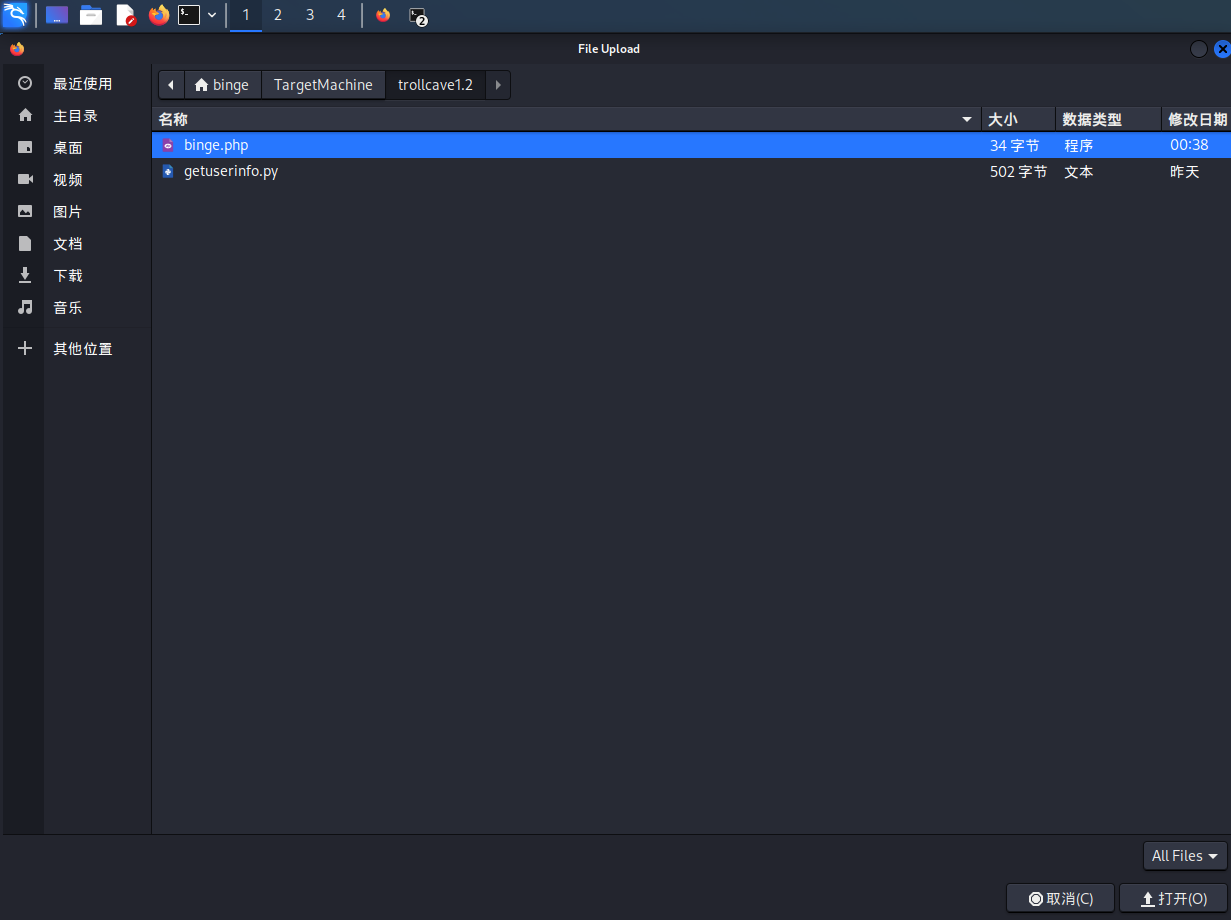Viewport: 1231px width, 920px height.
Task: Click the 502 字节 size cell
Action: (x=1018, y=171)
